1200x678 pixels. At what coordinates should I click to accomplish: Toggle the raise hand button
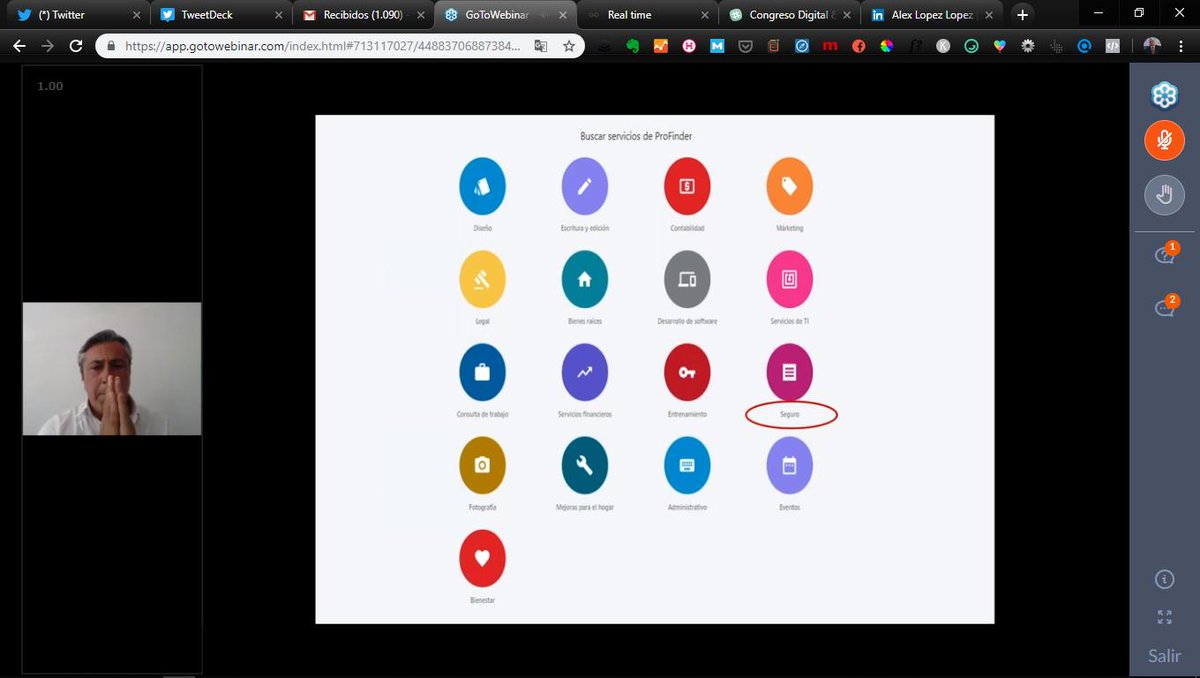pos(1164,194)
